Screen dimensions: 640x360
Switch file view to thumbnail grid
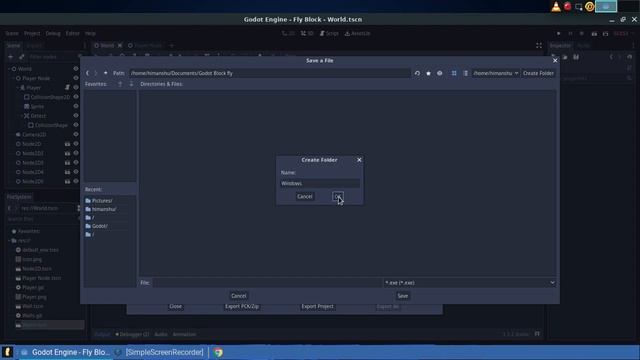[454, 73]
